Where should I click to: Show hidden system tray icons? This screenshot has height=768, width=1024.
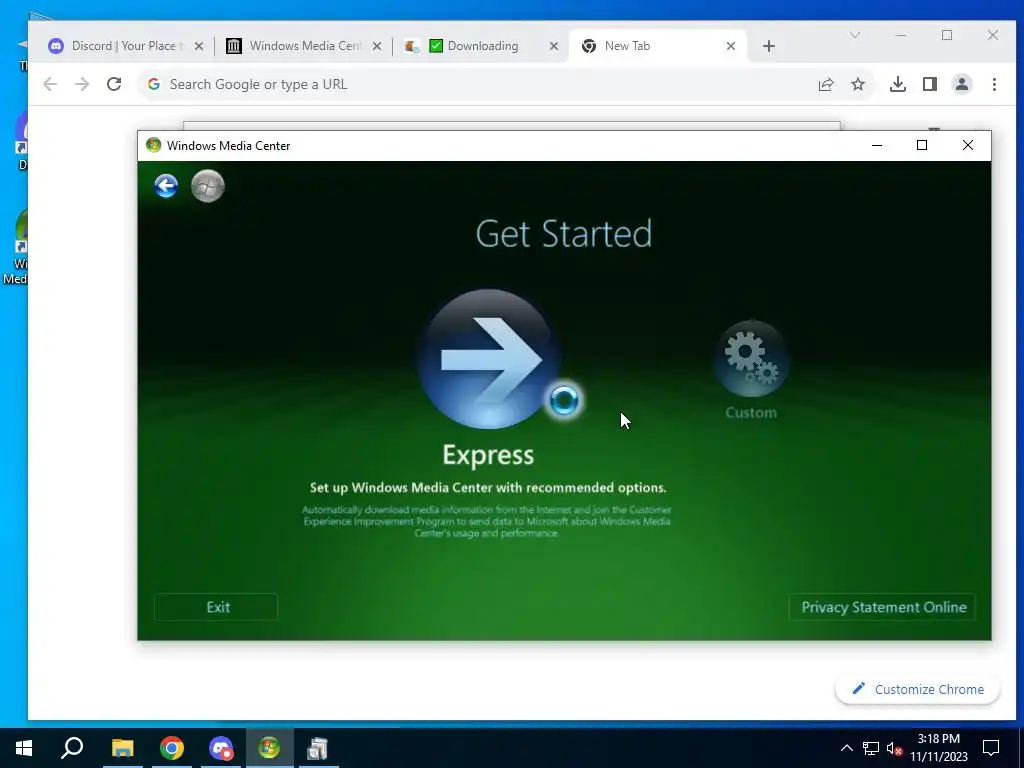point(846,748)
